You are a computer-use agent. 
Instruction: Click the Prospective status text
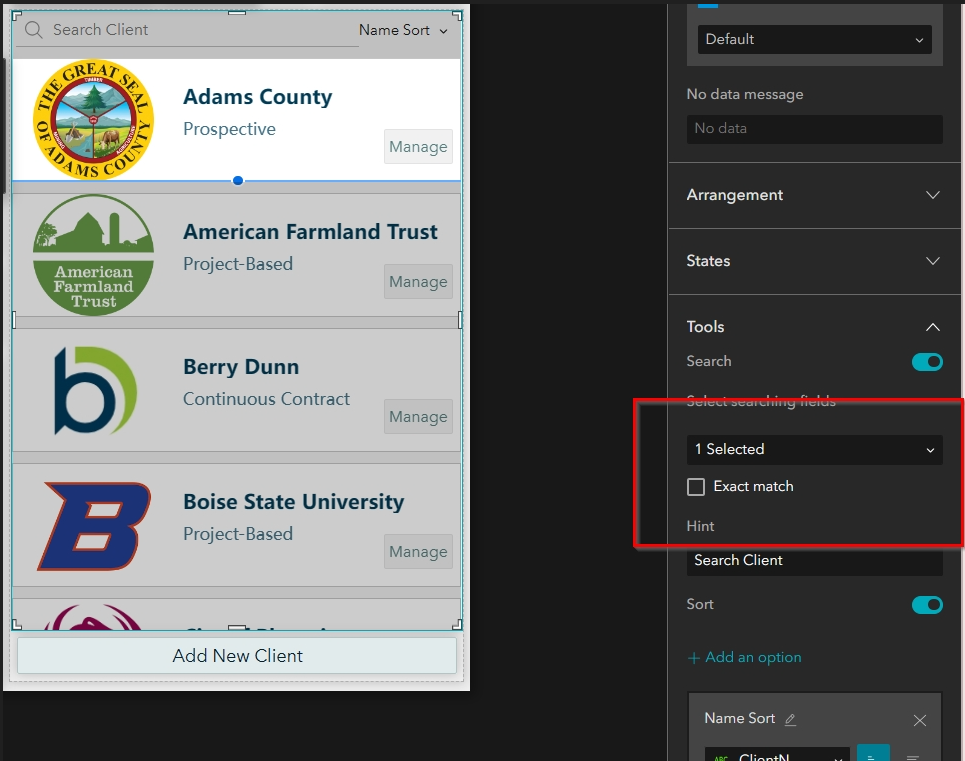(x=229, y=129)
